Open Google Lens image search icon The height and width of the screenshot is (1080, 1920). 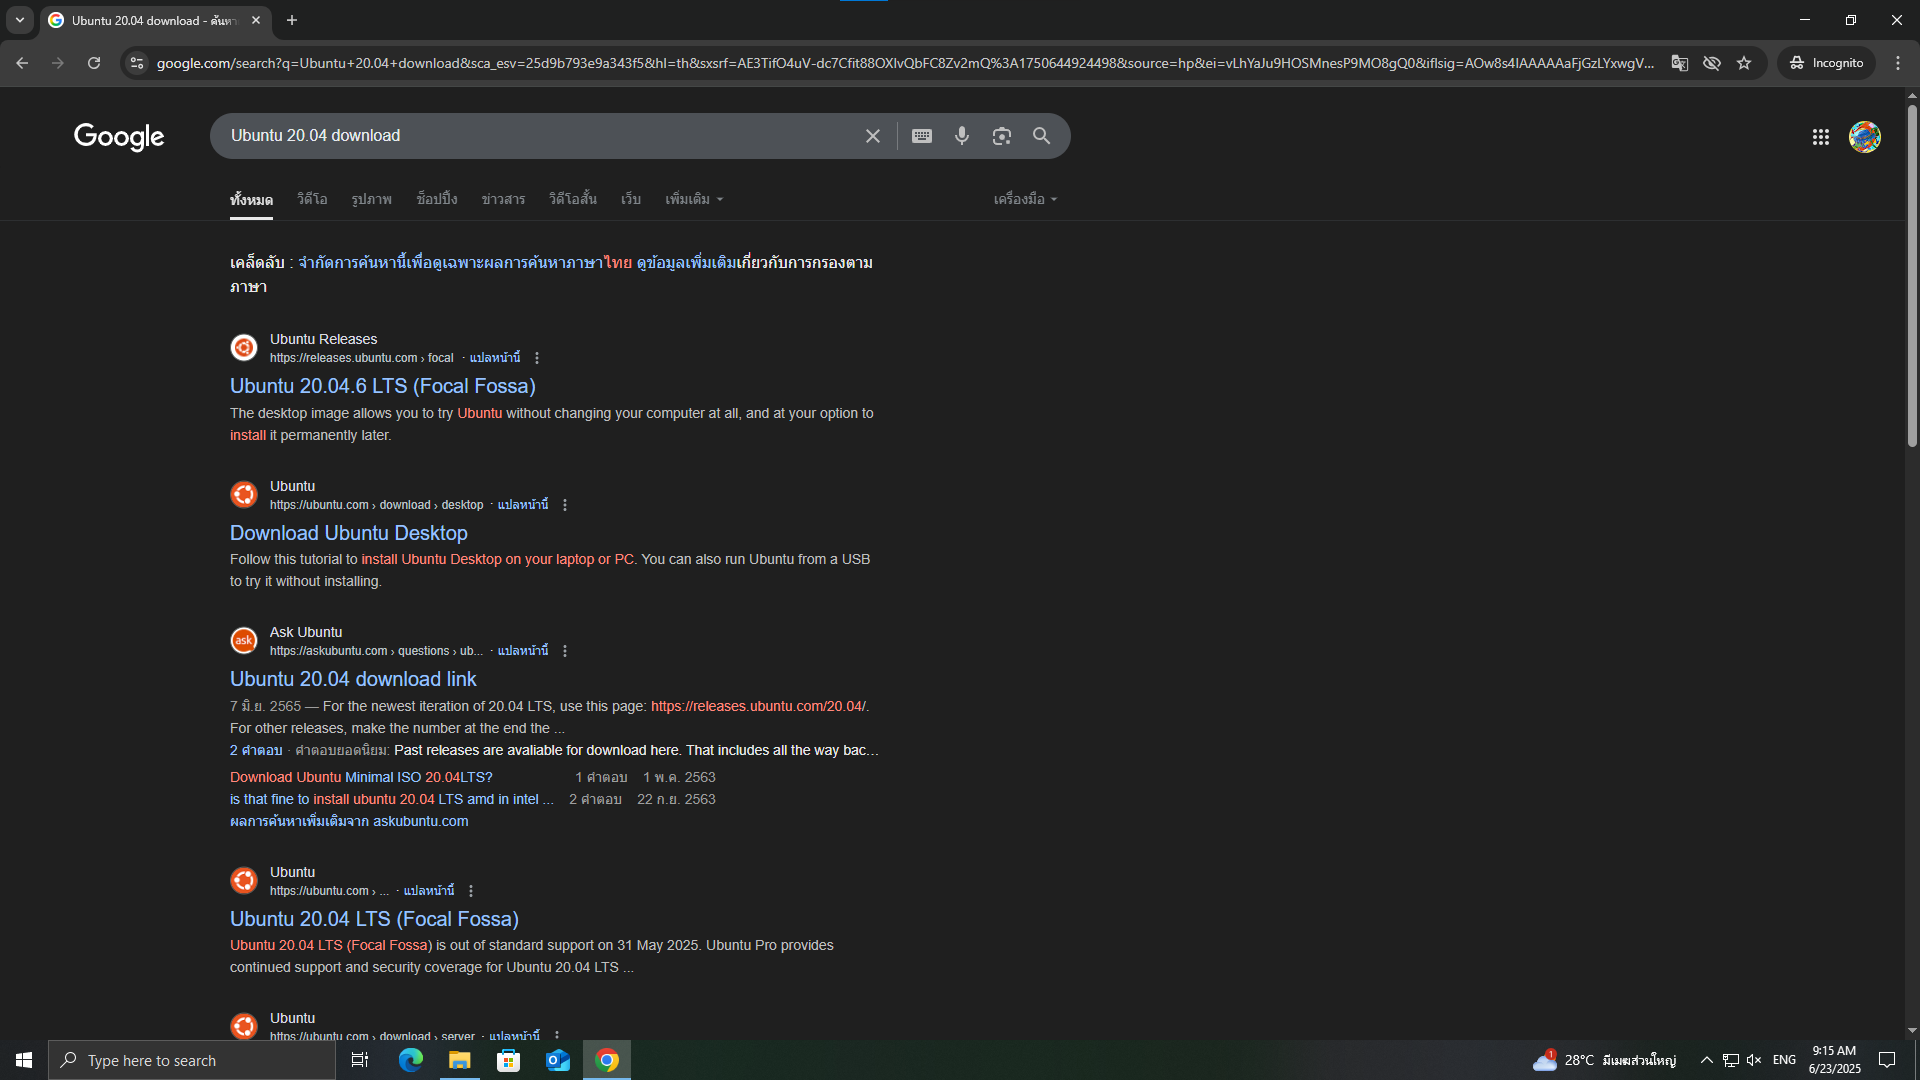(1001, 136)
